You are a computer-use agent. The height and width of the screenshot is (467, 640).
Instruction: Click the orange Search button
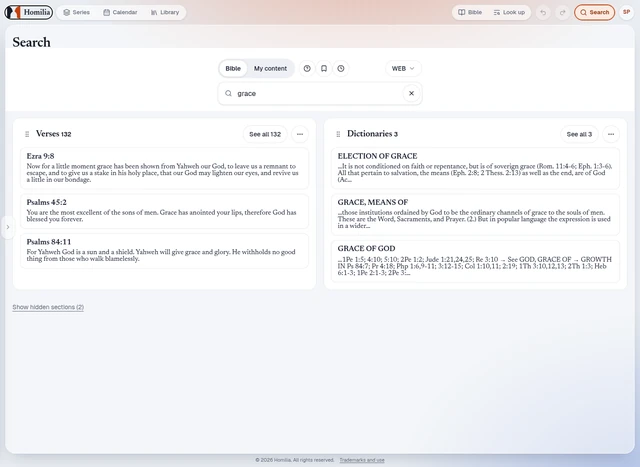click(594, 12)
